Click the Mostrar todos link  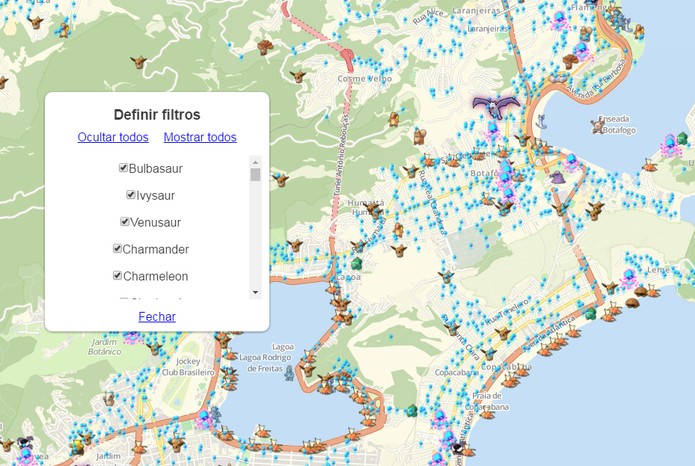[x=200, y=137]
